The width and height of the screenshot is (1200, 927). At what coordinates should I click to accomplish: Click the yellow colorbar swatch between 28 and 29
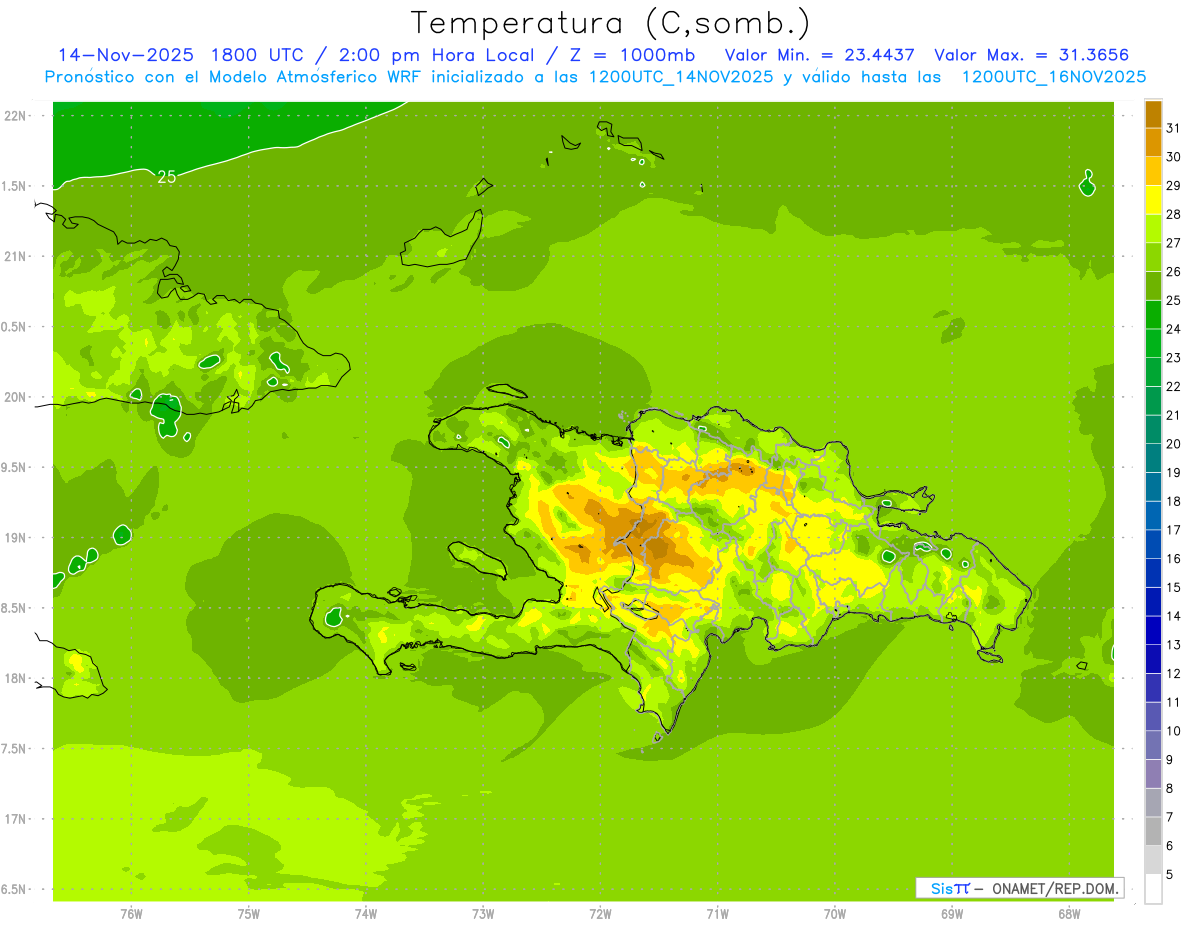point(1153,199)
